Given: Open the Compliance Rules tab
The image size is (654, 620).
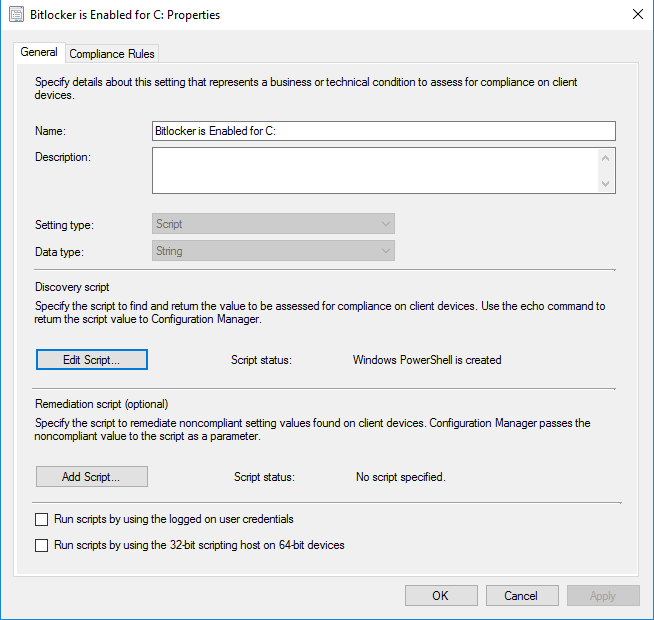Looking at the screenshot, I should tap(112, 53).
